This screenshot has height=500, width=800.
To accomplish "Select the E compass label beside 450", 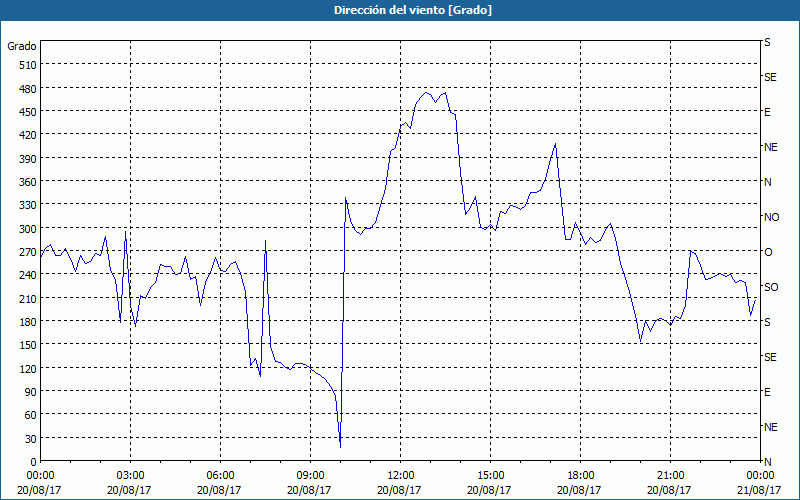I will (767, 112).
